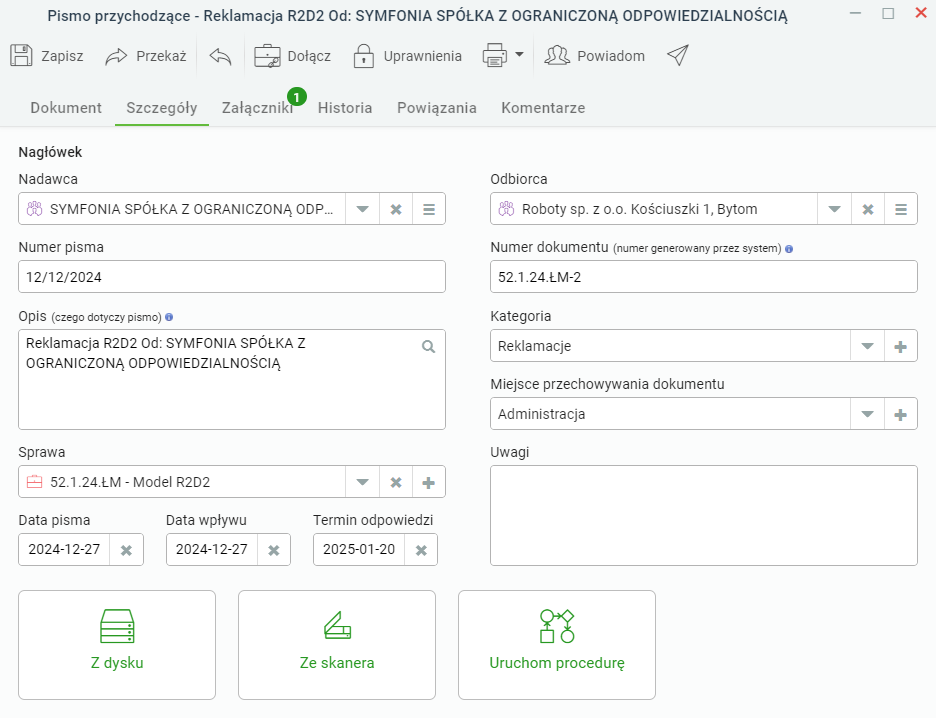Screen dimensions: 936x718
Task: Click the Nadawca contractor icon
Action: 35,209
